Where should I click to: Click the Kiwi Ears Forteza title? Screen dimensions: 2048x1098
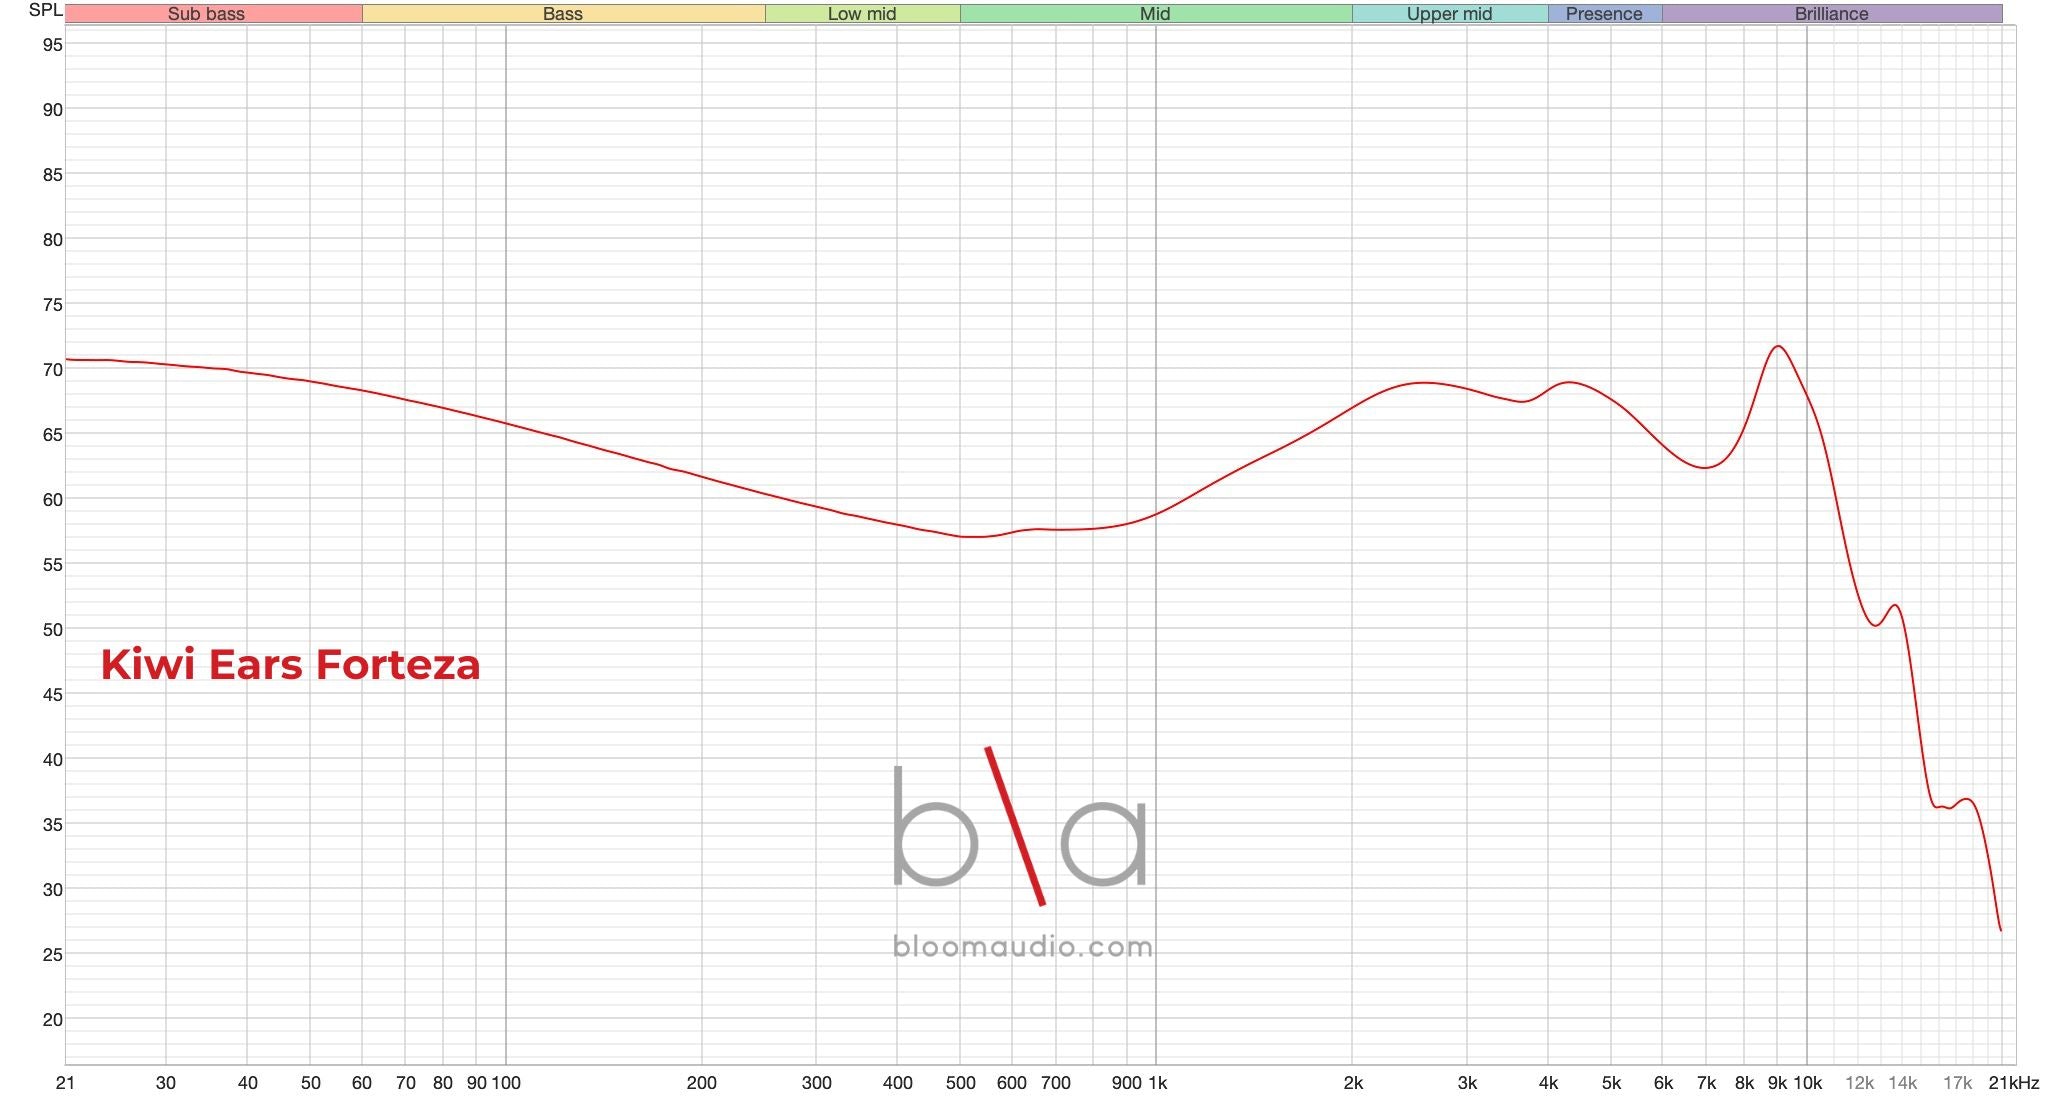click(x=290, y=665)
